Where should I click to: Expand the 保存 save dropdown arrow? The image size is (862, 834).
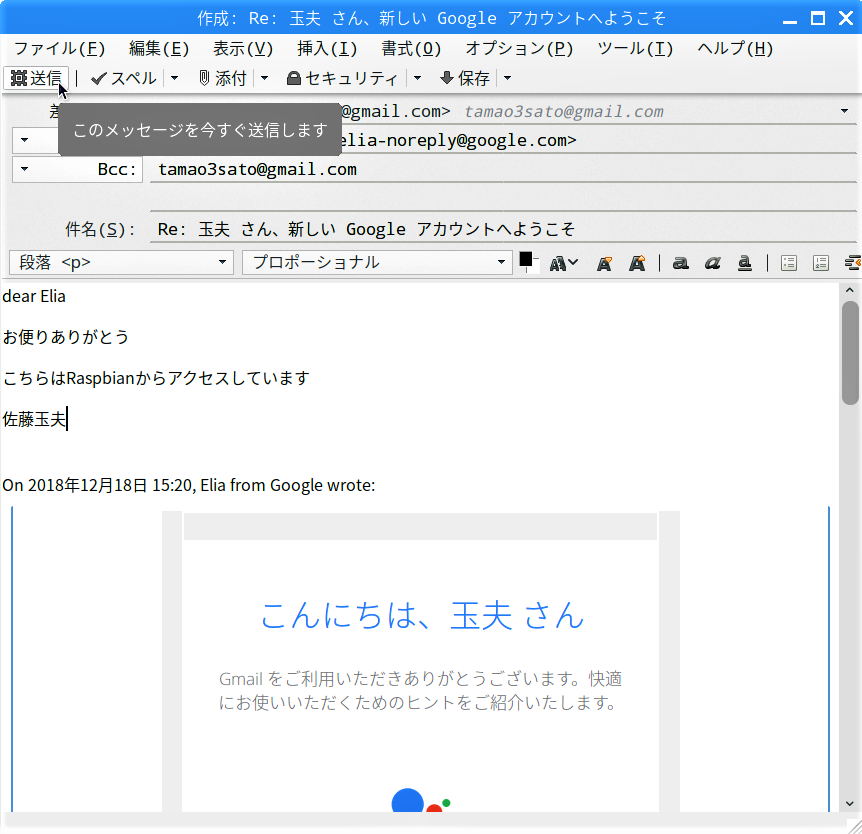tap(507, 78)
